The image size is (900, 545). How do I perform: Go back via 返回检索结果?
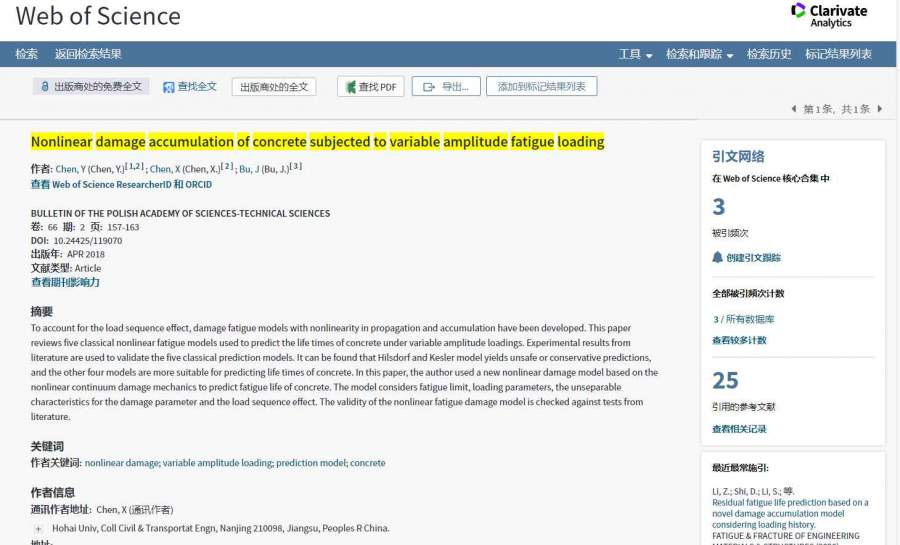tap(88, 54)
